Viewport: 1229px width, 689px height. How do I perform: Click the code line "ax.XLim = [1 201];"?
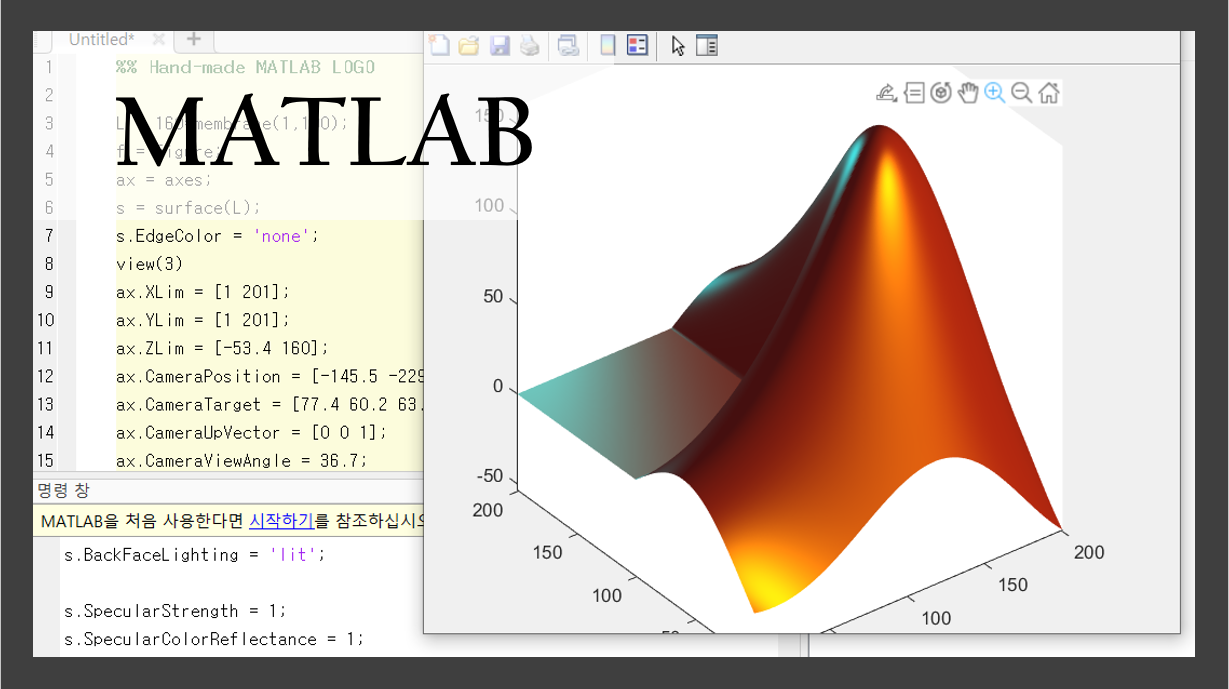click(202, 292)
